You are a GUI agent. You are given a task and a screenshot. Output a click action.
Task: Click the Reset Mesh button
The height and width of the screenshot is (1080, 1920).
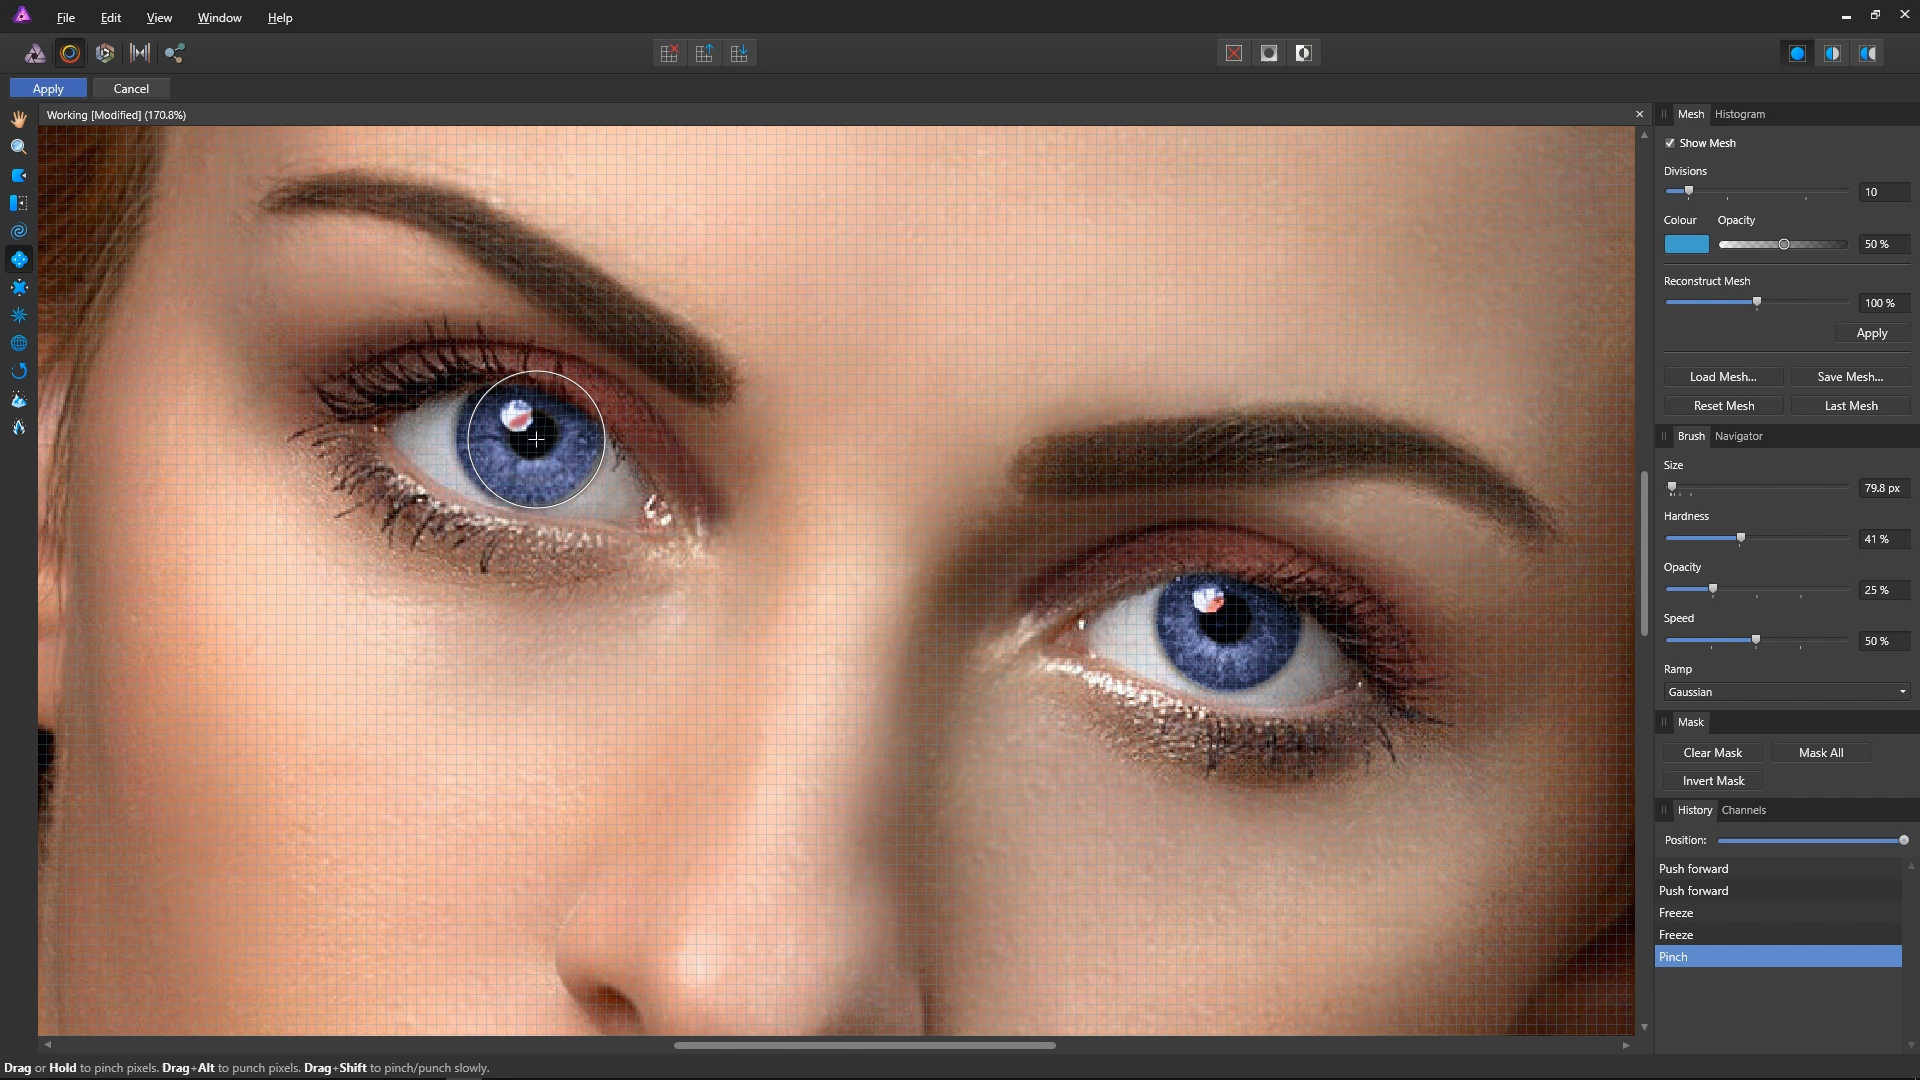tap(1723, 406)
